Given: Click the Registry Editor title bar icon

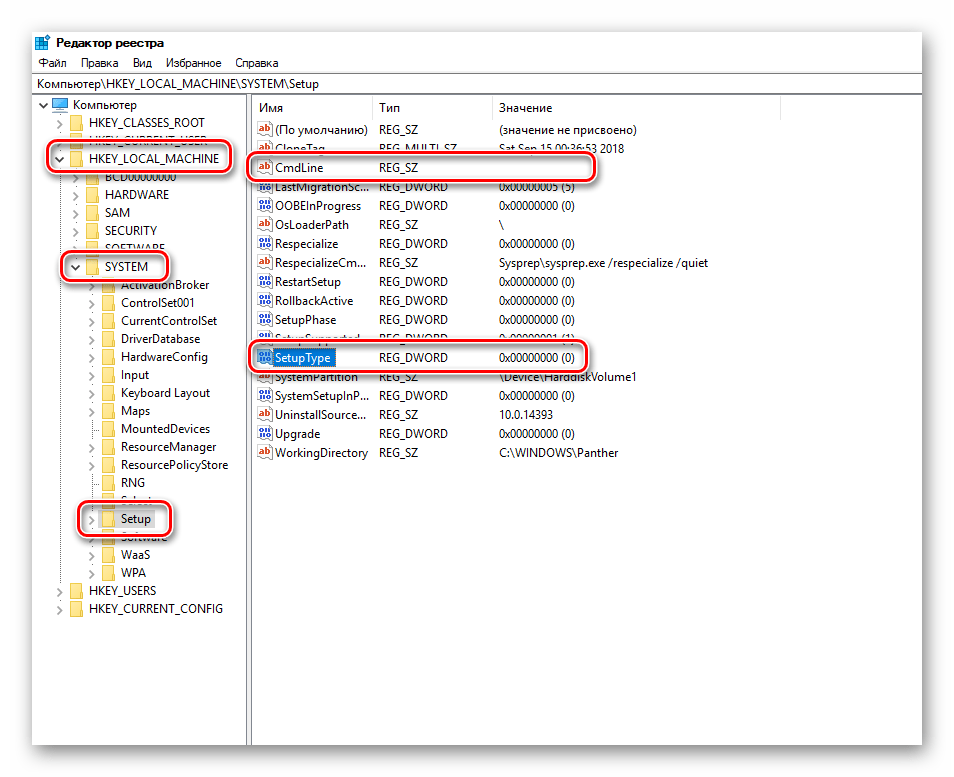Looking at the screenshot, I should [x=42, y=43].
